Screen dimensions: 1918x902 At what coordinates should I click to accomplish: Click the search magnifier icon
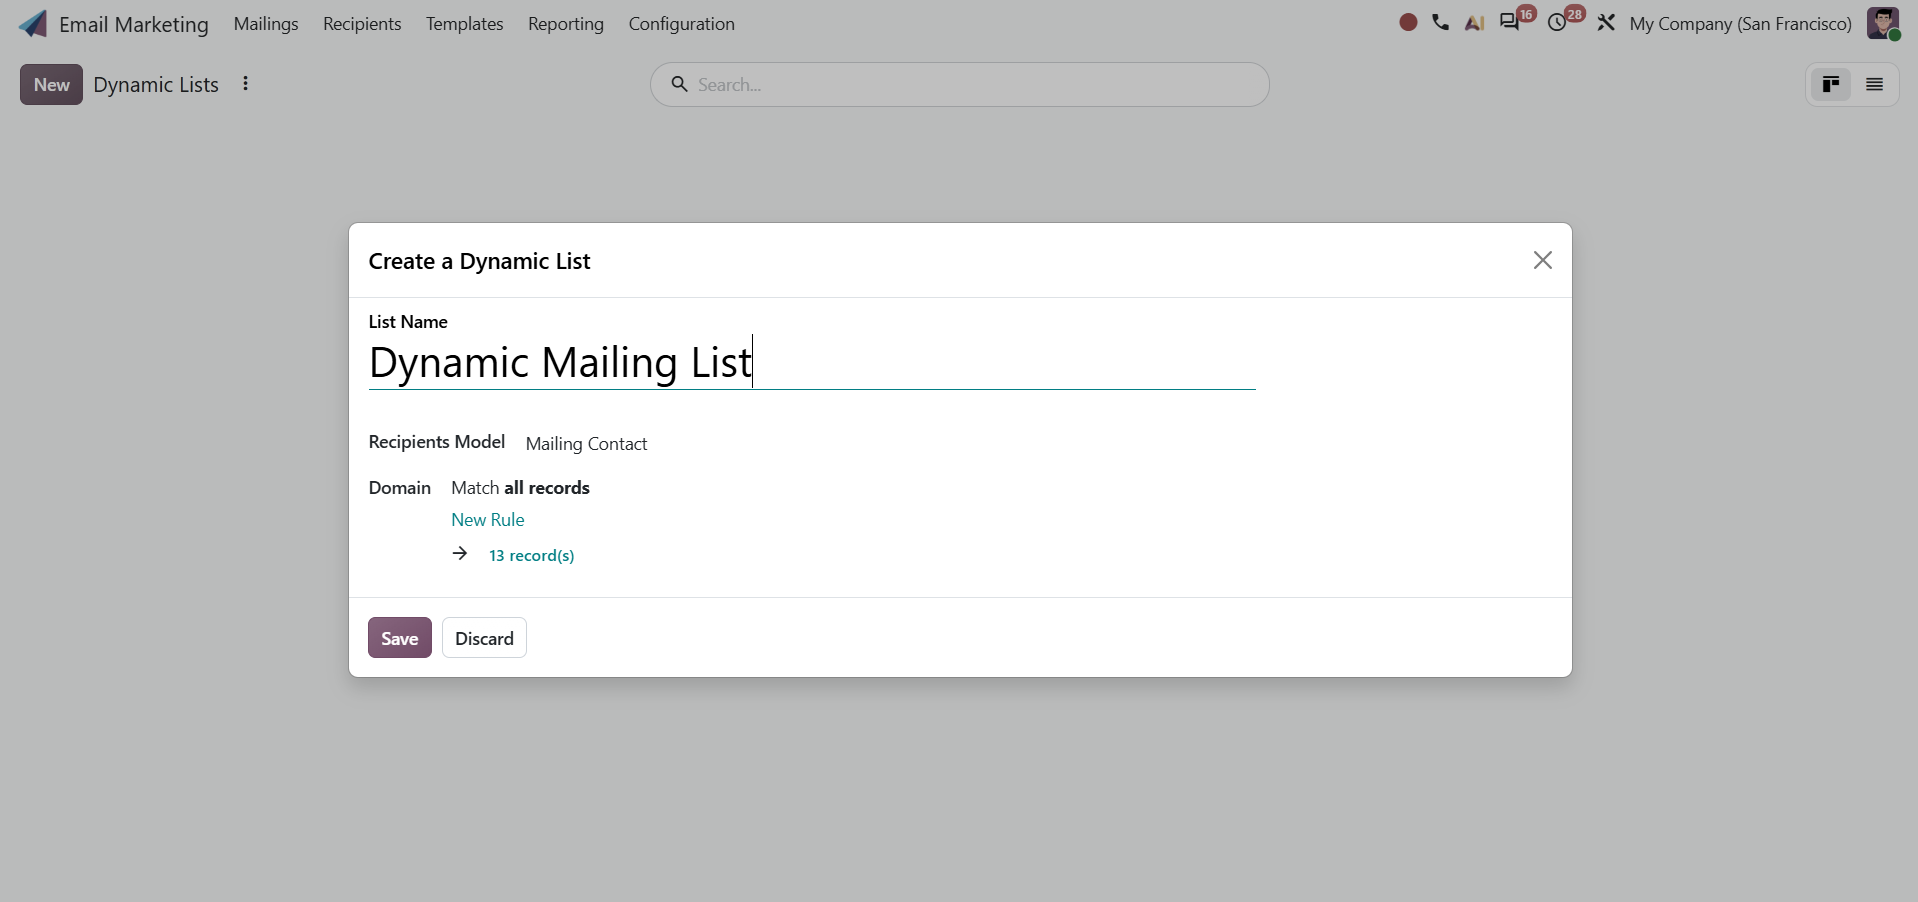tap(679, 84)
